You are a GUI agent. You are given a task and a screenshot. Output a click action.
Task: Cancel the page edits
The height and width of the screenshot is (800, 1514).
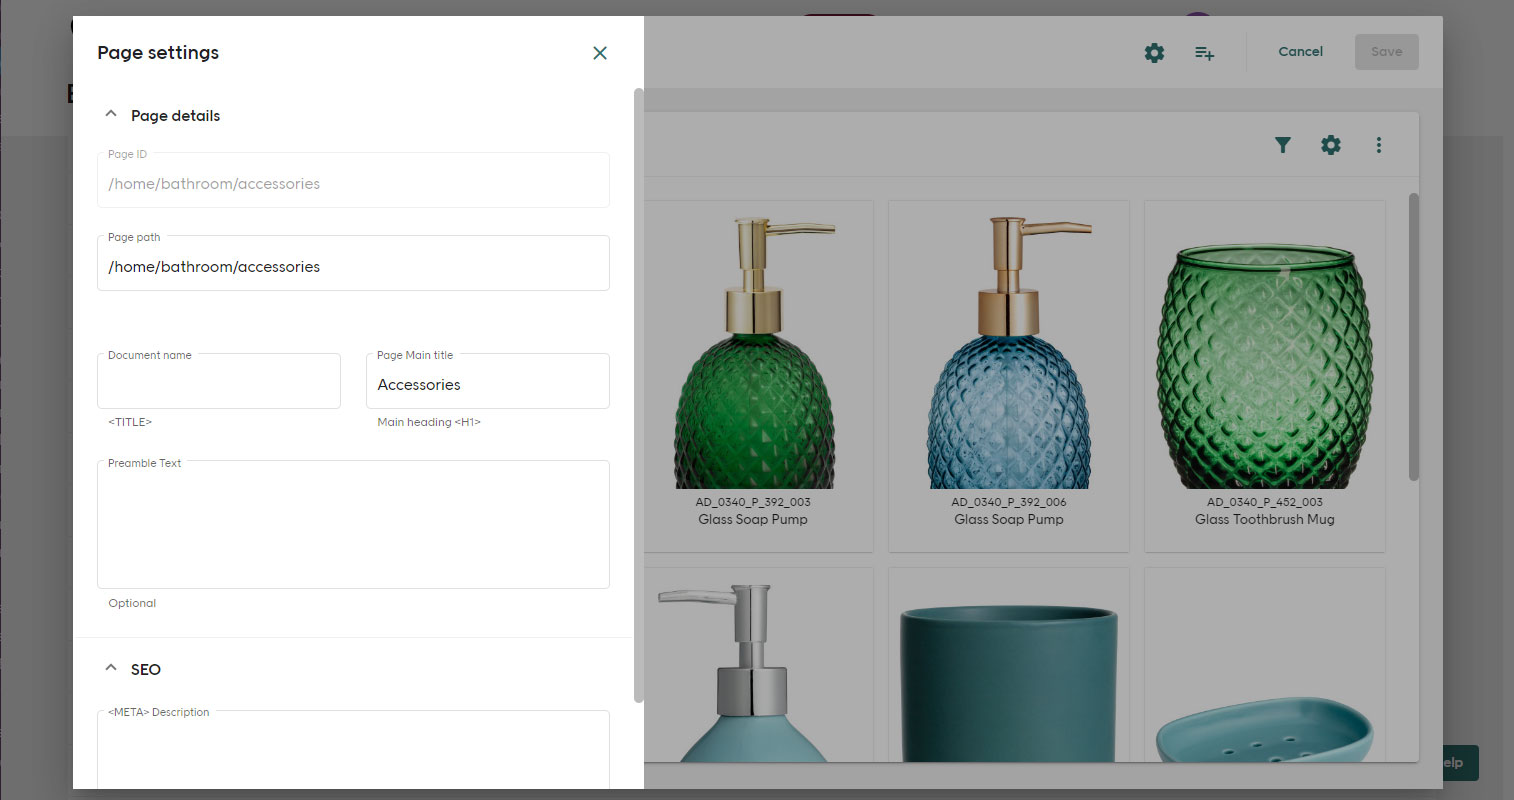(x=1300, y=52)
